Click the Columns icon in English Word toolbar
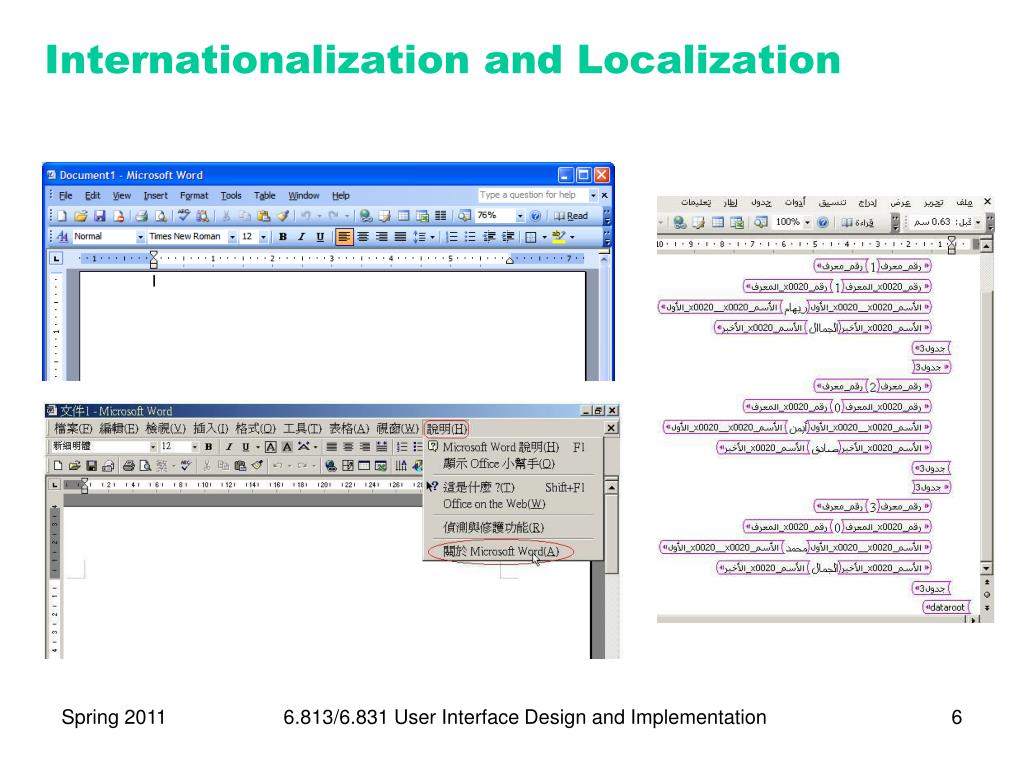 pos(441,216)
